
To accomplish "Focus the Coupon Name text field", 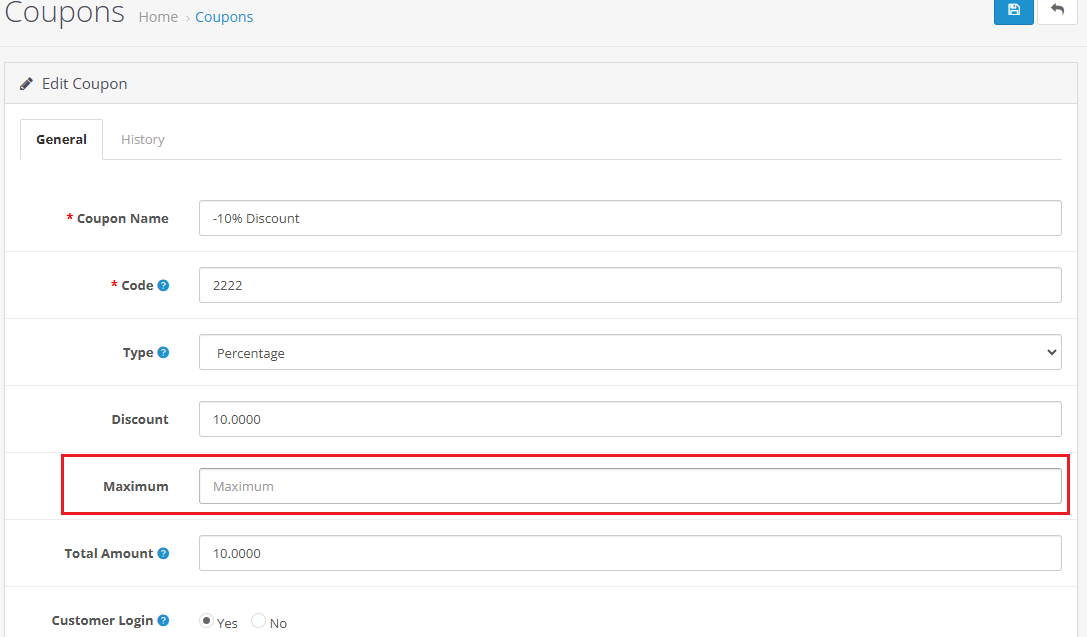I will tap(630, 218).
